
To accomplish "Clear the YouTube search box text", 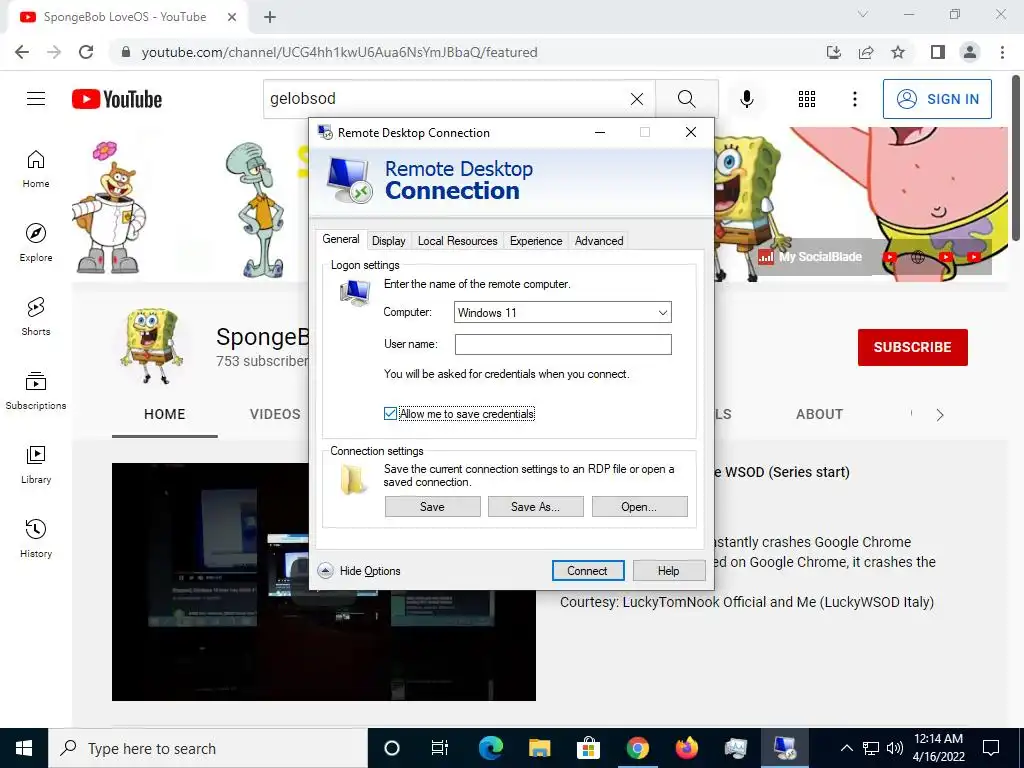I will (637, 99).
